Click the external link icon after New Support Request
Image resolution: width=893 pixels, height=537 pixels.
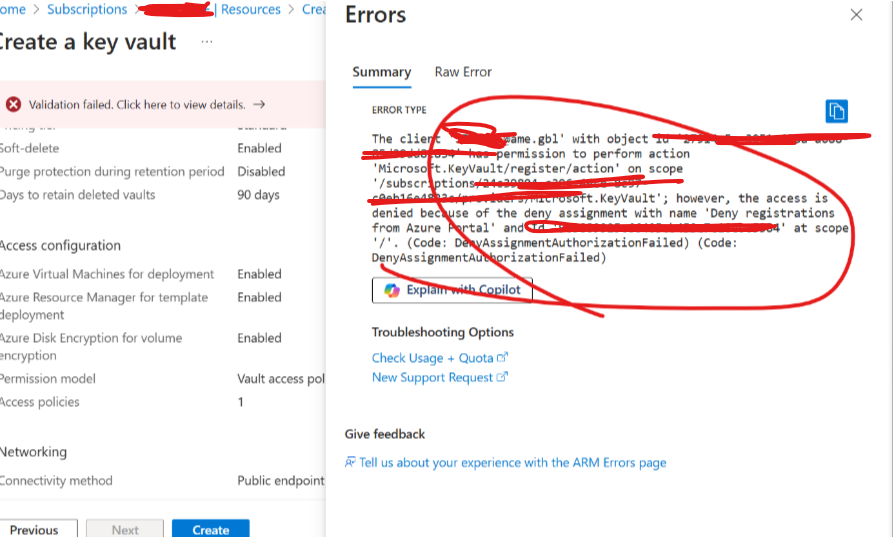(502, 376)
